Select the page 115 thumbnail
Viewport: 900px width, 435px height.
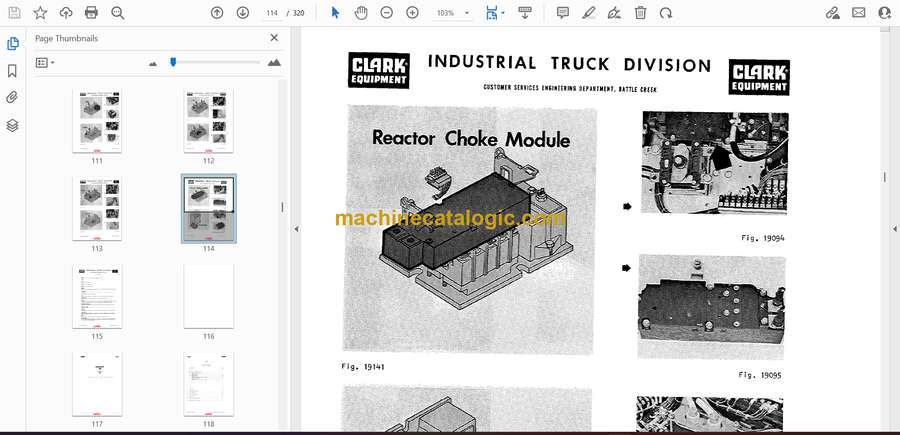[x=97, y=297]
